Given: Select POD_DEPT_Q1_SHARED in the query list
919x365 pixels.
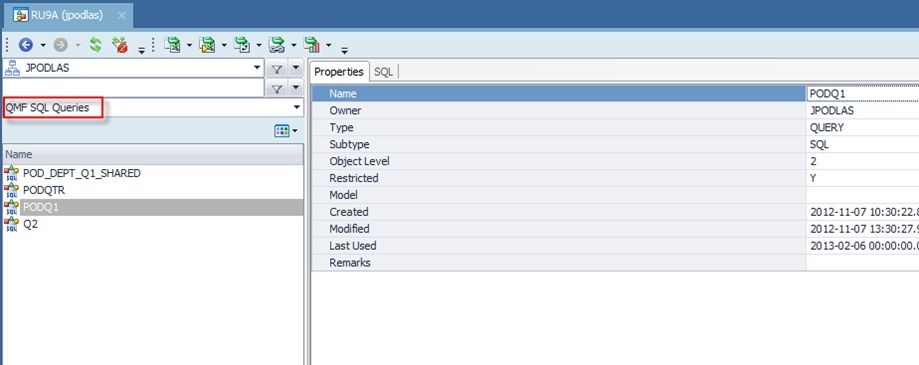Looking at the screenshot, I should [x=81, y=173].
